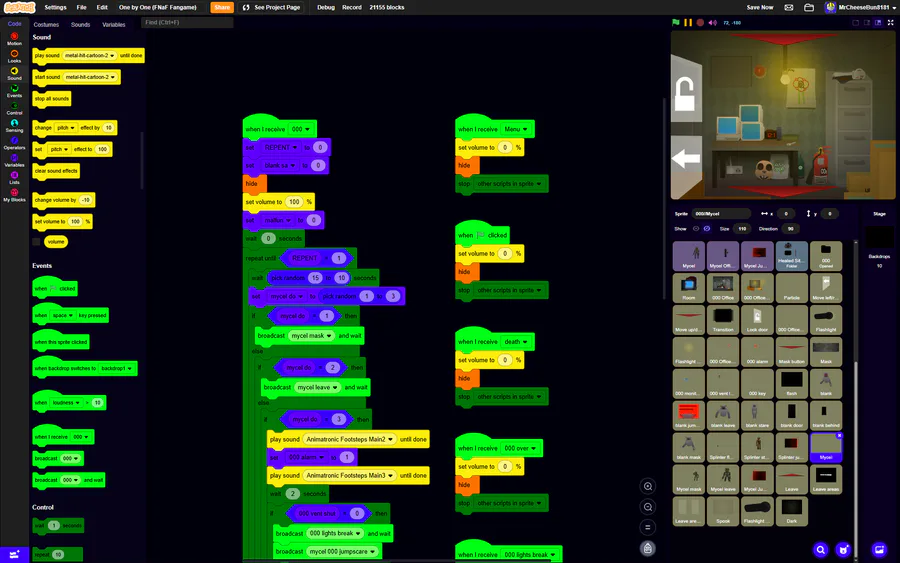Viewport: 900px width, 563px height.
Task: Select the Sound block category
Action: [x=14, y=73]
